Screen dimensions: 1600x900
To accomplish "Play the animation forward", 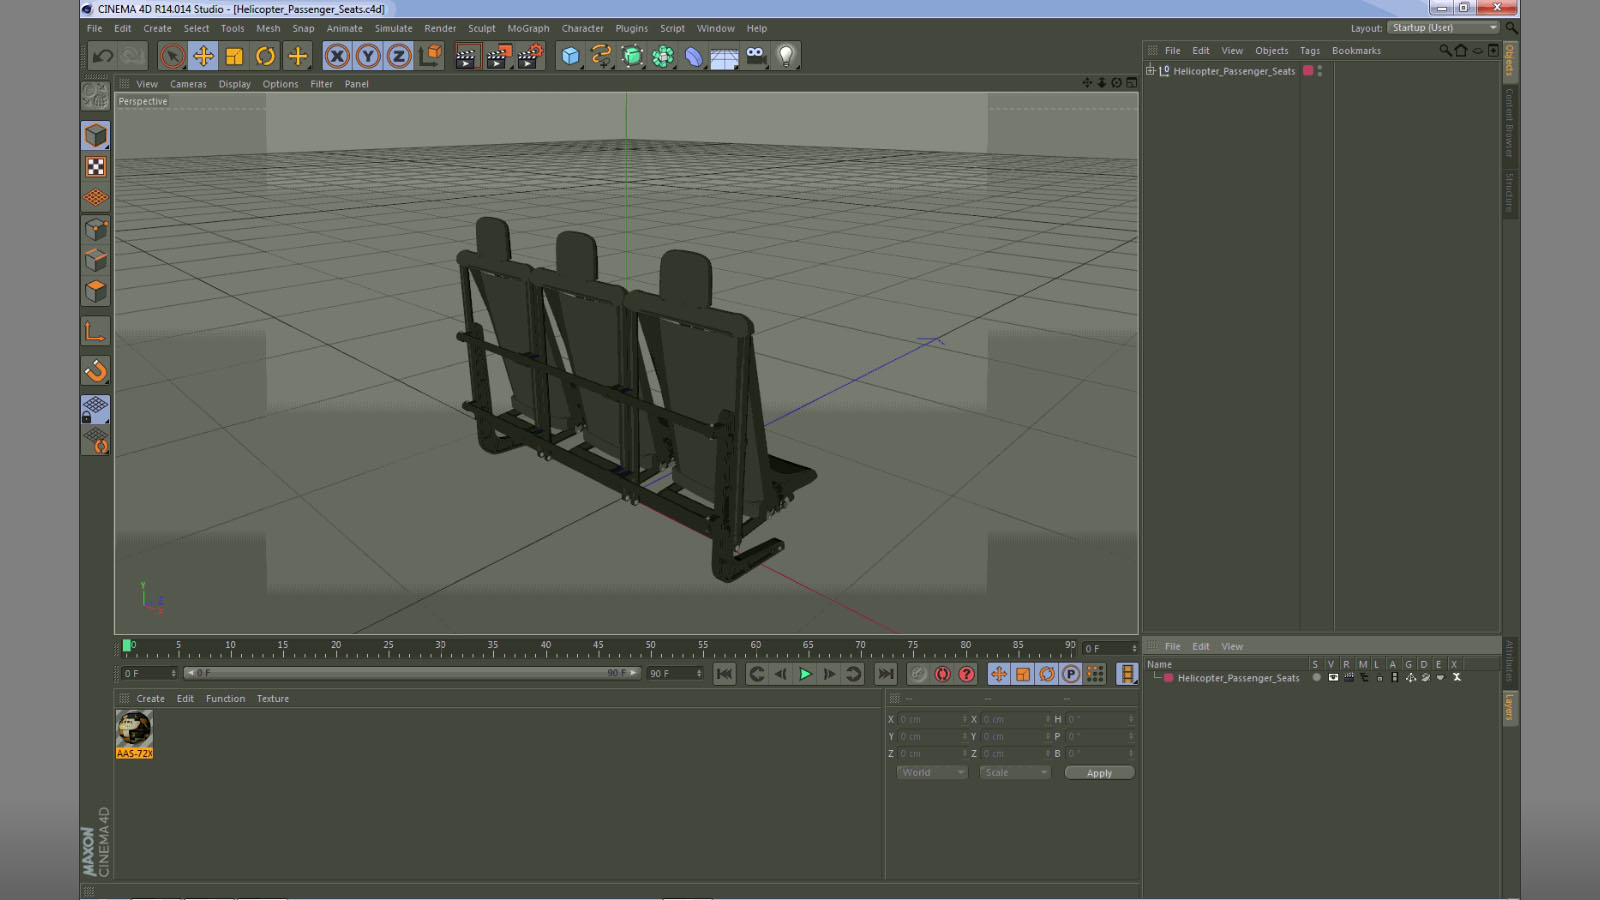I will tap(805, 674).
